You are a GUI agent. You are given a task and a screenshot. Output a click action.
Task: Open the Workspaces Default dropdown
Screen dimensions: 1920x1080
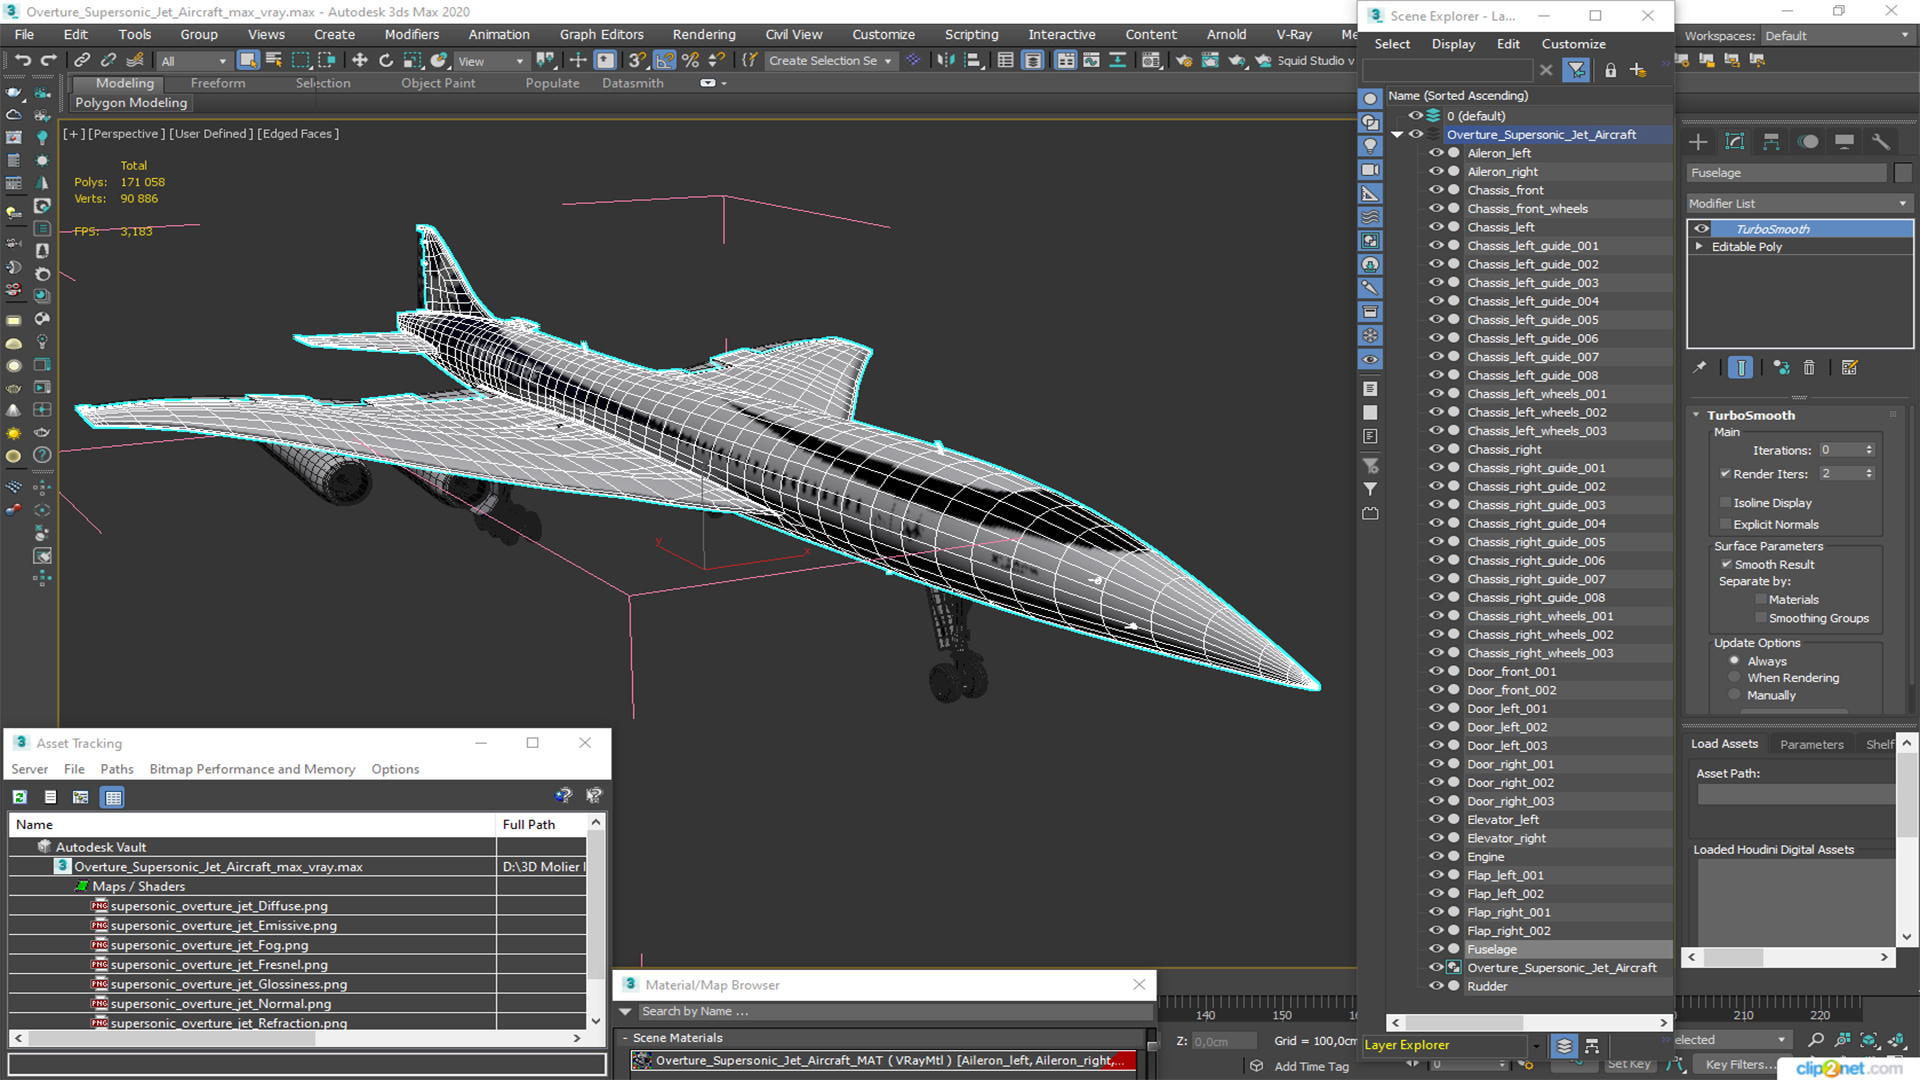click(1837, 36)
